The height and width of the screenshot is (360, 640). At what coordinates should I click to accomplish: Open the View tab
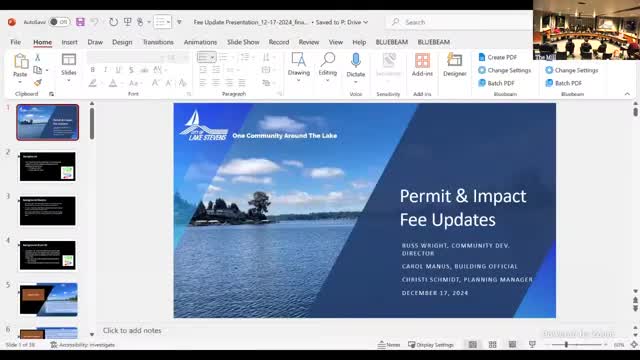[x=336, y=42]
